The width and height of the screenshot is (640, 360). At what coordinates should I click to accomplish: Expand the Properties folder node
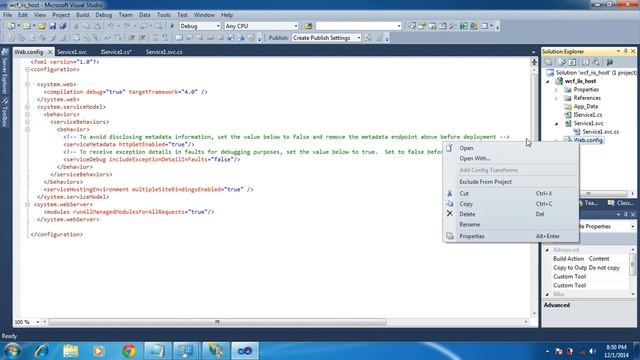[557, 90]
